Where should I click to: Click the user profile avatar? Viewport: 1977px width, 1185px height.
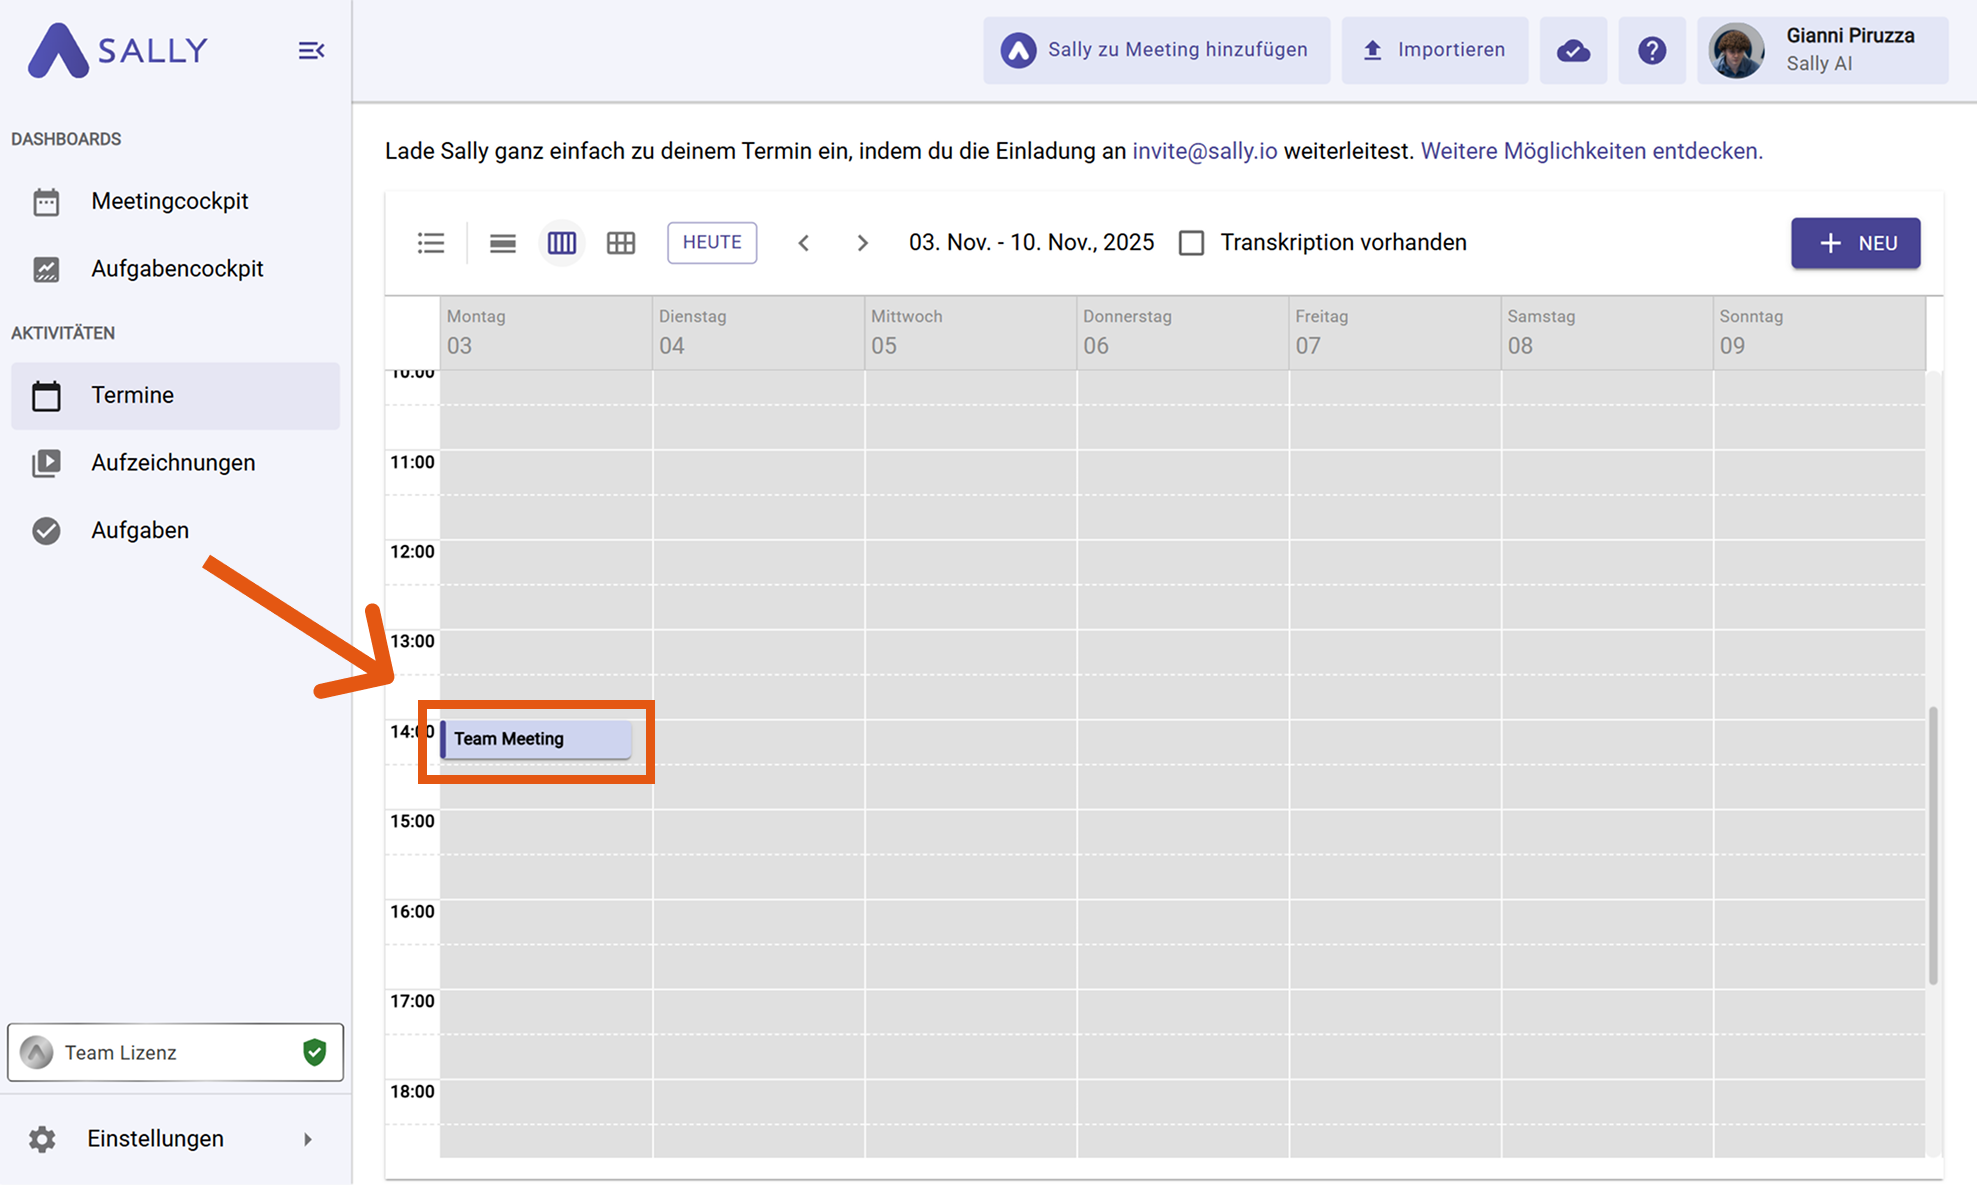1736,50
